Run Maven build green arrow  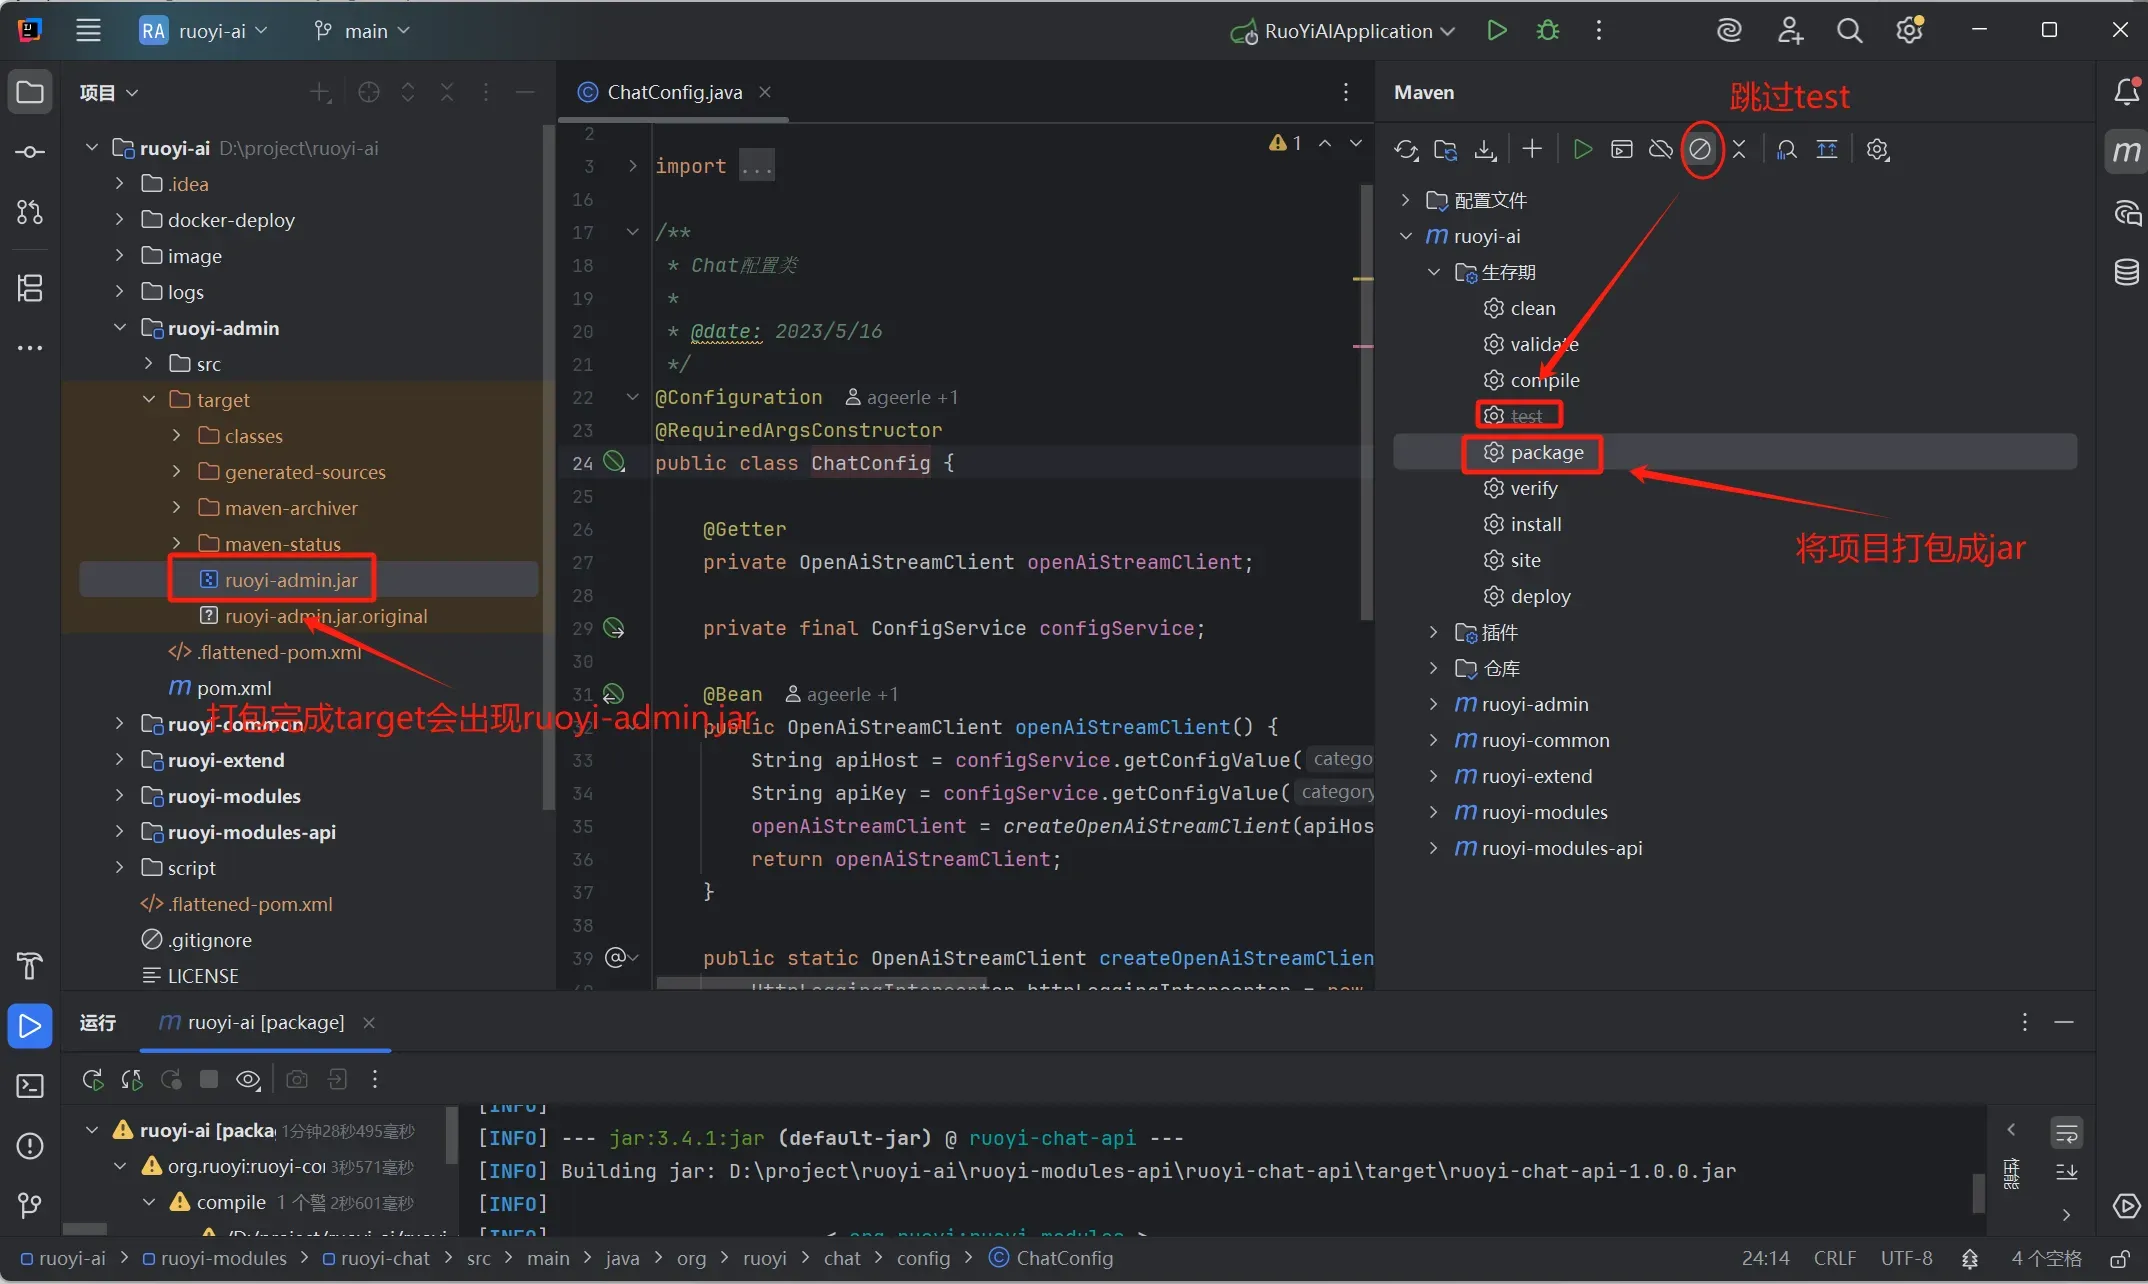(1582, 150)
